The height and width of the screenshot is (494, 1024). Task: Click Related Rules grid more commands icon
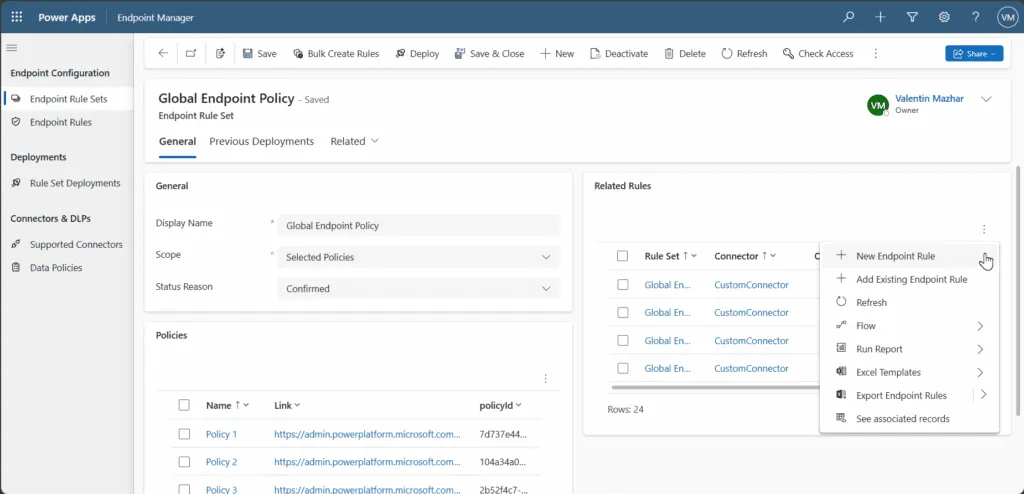click(x=984, y=229)
